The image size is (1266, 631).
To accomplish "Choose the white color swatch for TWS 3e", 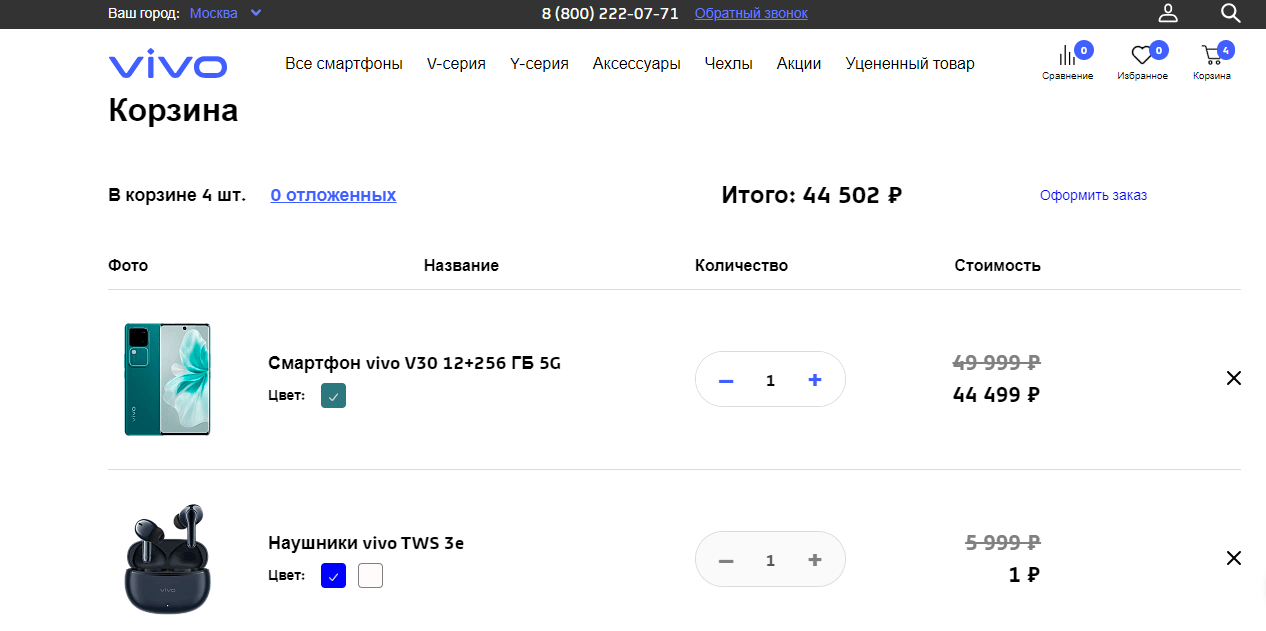I will pos(370,576).
